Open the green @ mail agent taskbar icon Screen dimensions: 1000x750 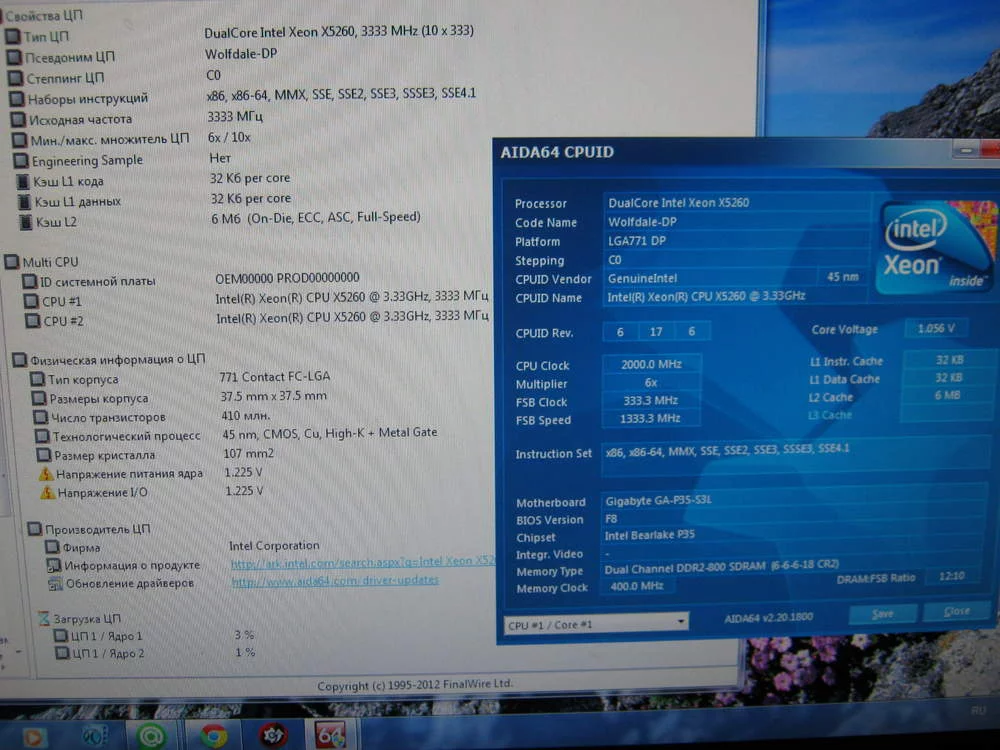click(152, 735)
